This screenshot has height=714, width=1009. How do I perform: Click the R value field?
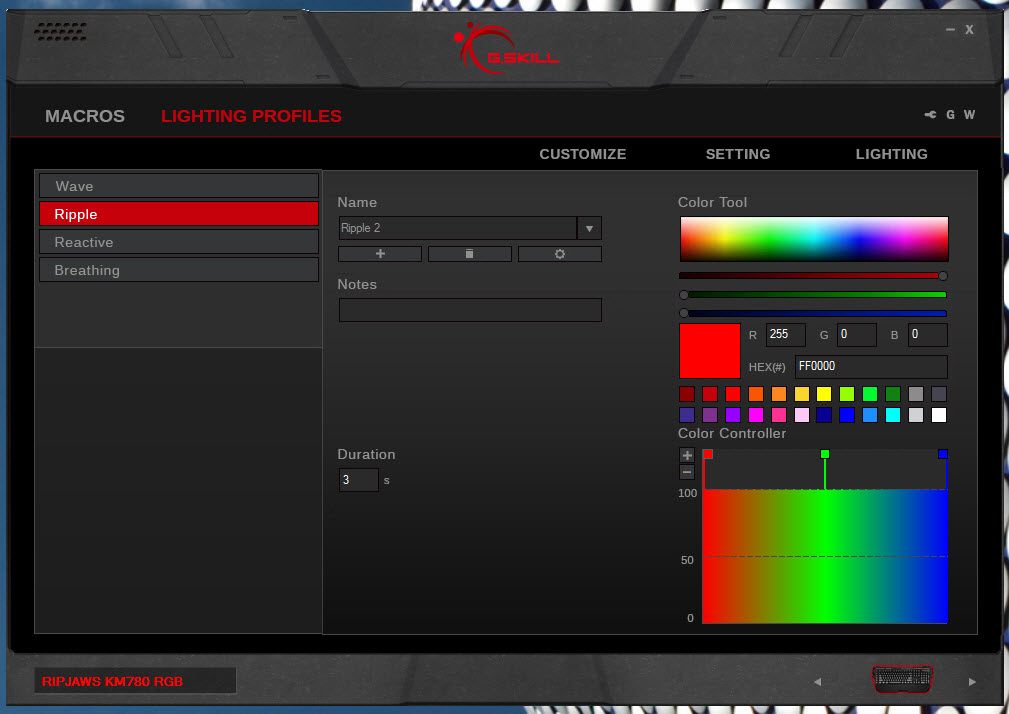point(786,334)
